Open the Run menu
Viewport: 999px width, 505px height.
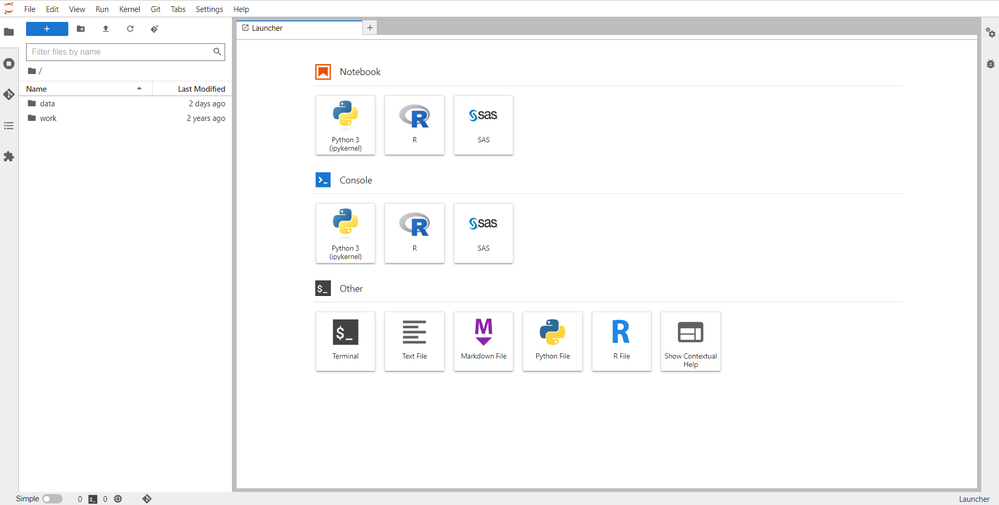coord(102,10)
